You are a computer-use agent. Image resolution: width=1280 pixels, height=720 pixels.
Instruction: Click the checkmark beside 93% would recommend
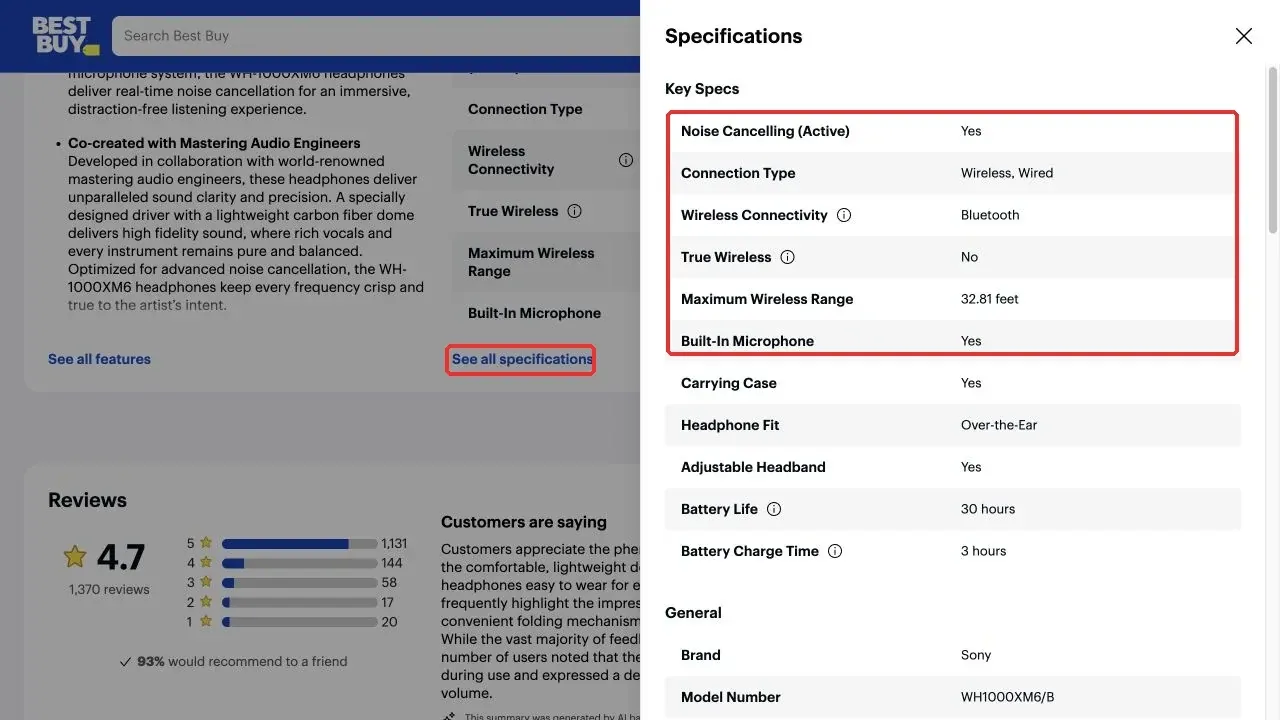pos(125,661)
